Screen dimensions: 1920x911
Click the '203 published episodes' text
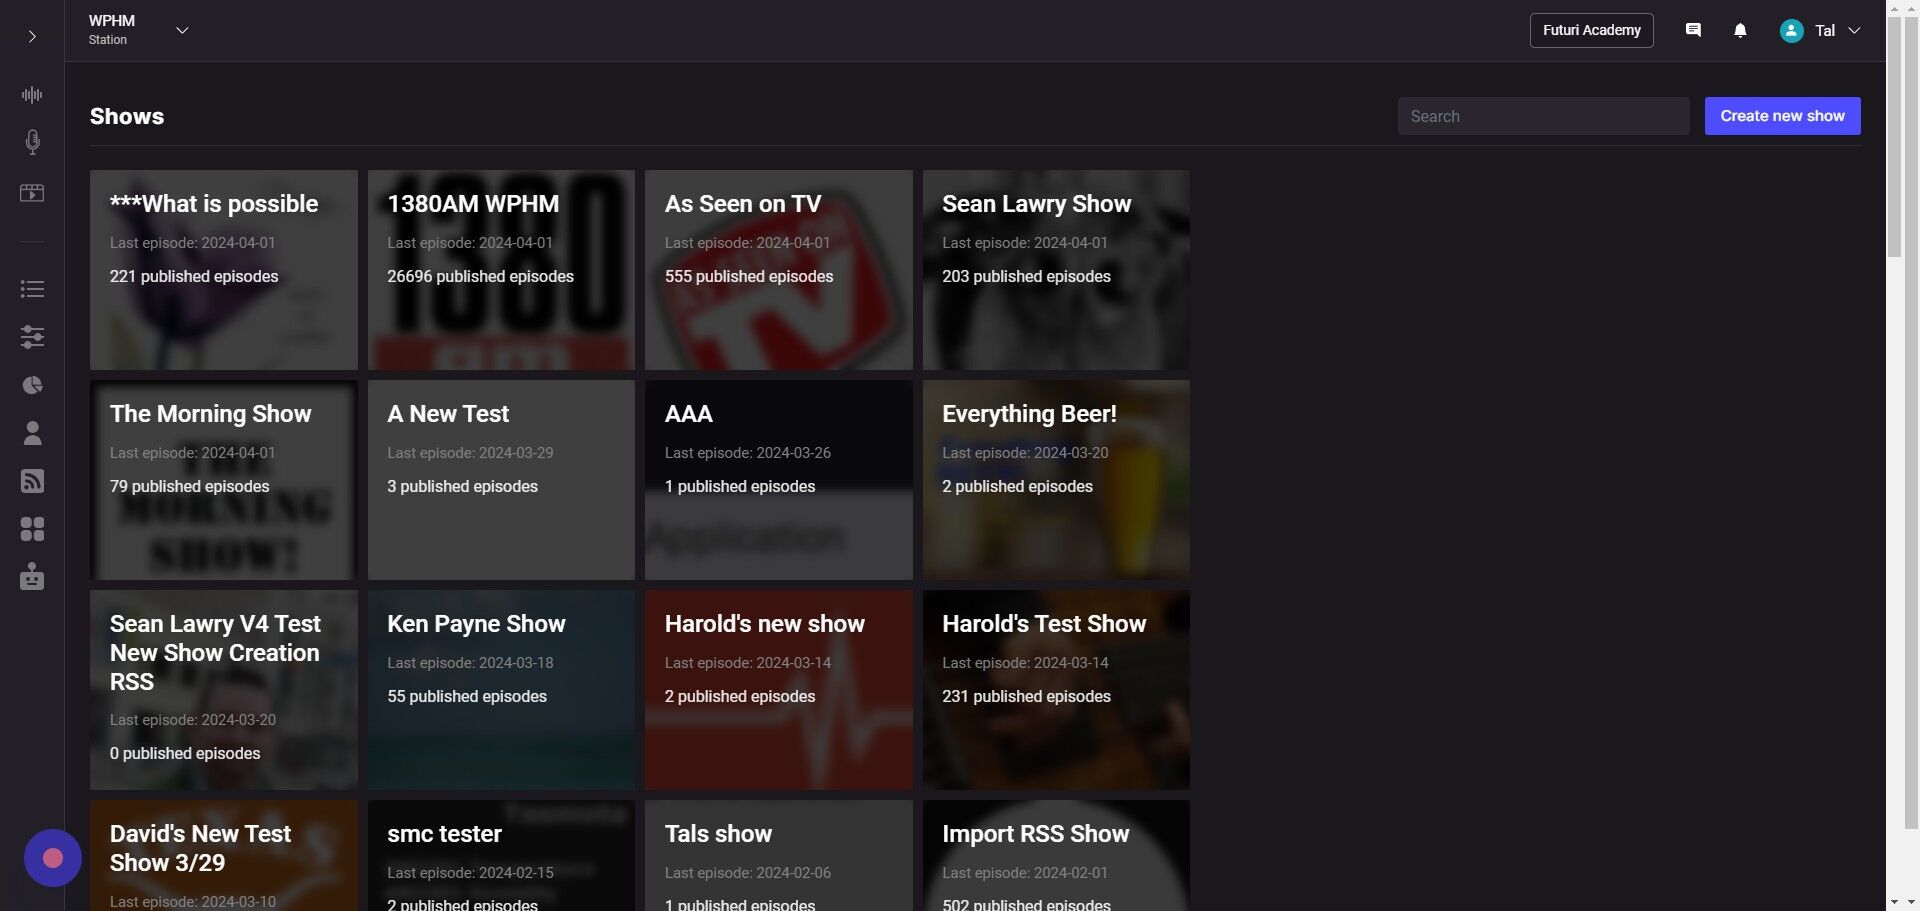point(1026,276)
